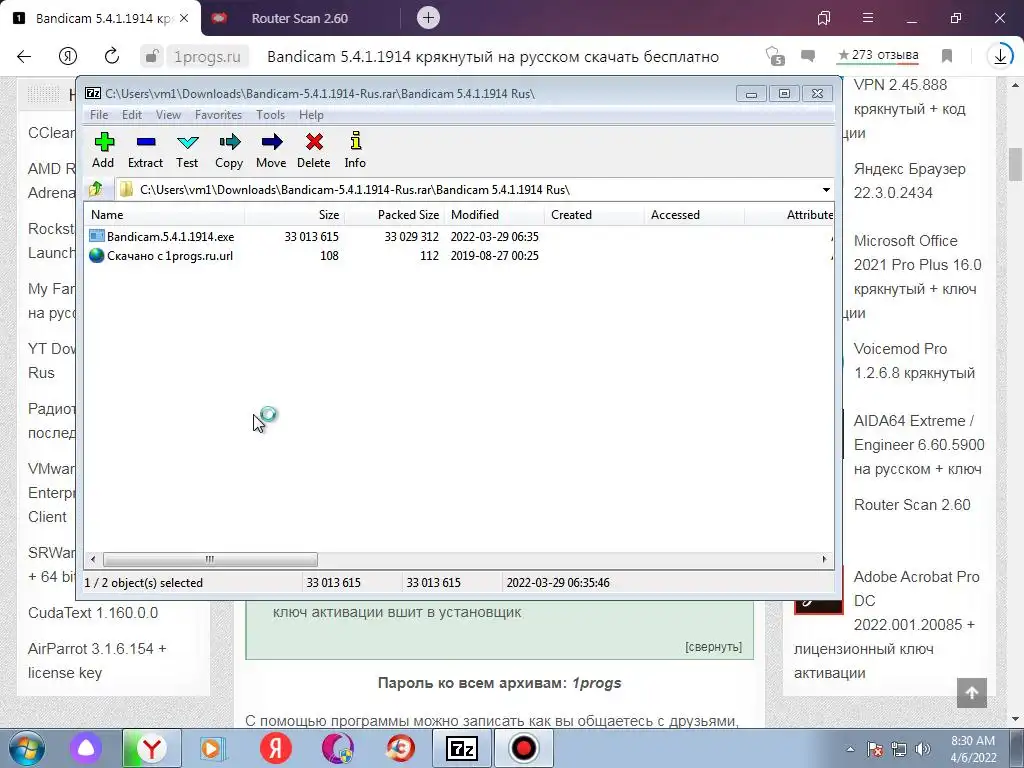
Task: Run the Test archive tool
Action: [x=187, y=150]
